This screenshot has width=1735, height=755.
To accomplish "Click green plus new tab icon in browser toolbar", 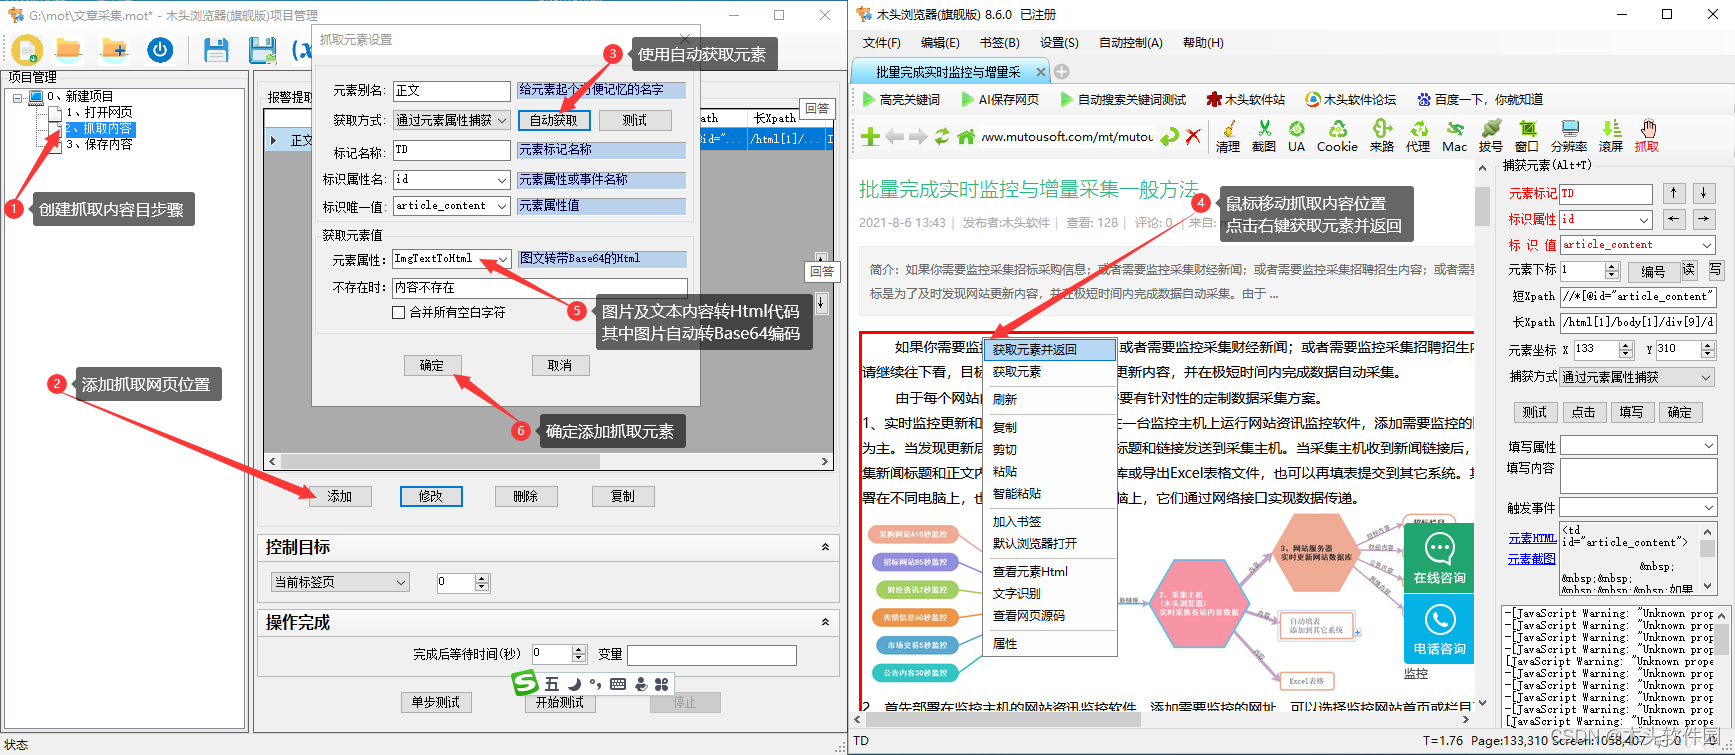I will 870,137.
